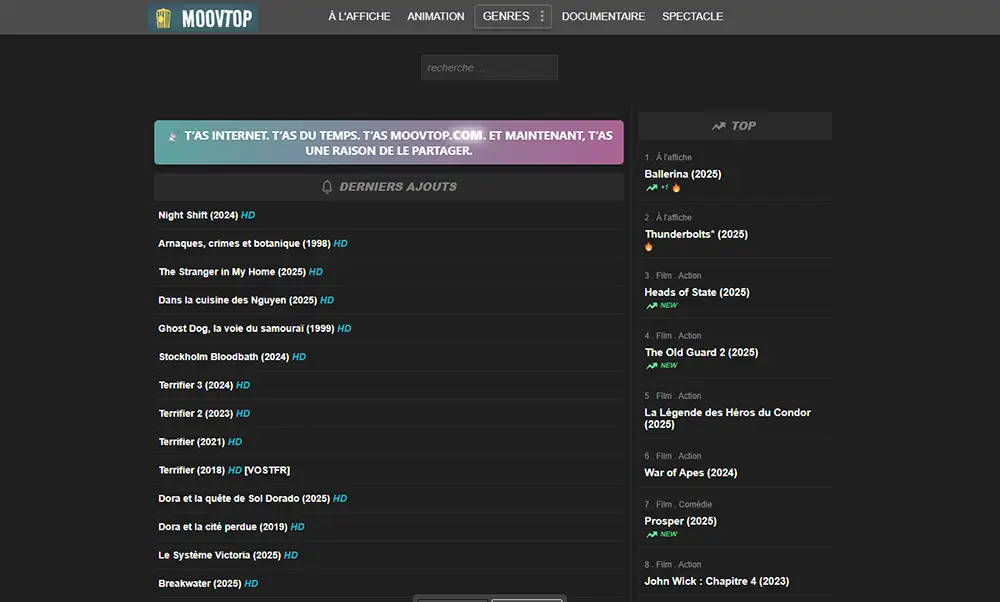Viewport: 1000px width, 602px height.
Task: Open Stockholm Bloodbath (2024)
Action: (x=224, y=357)
